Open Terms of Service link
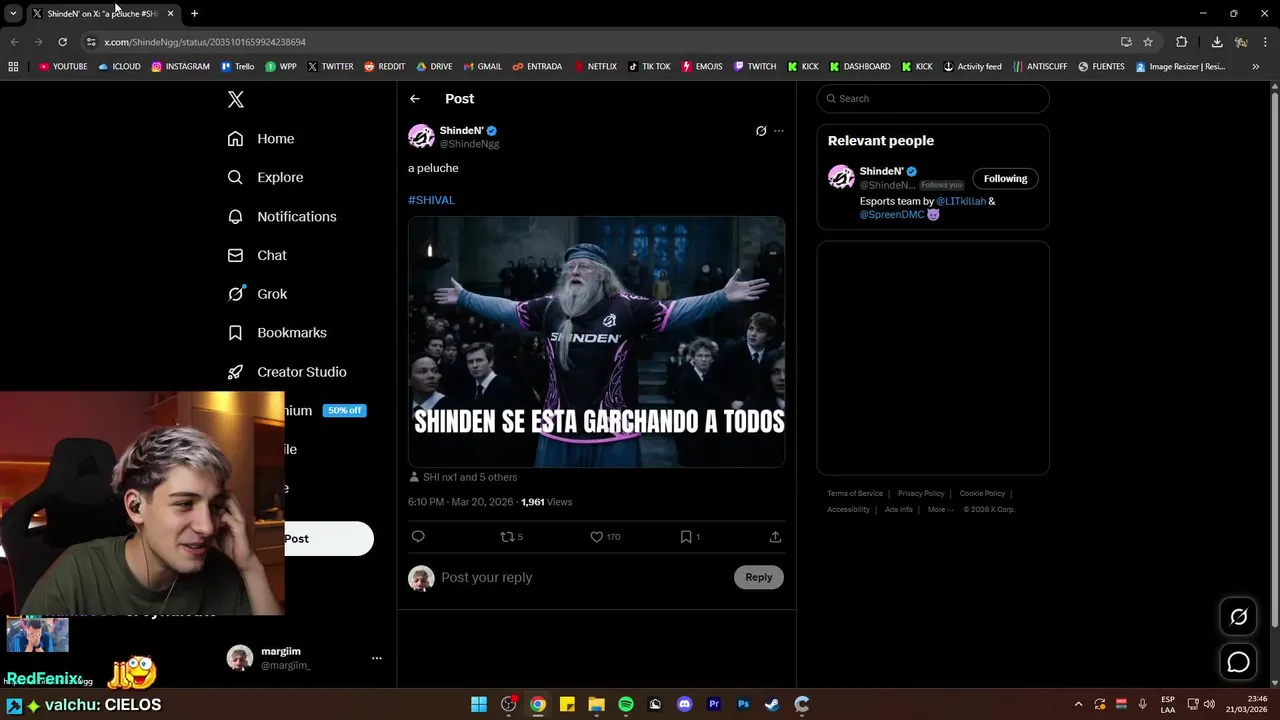The height and width of the screenshot is (720, 1280). pyautogui.click(x=855, y=493)
